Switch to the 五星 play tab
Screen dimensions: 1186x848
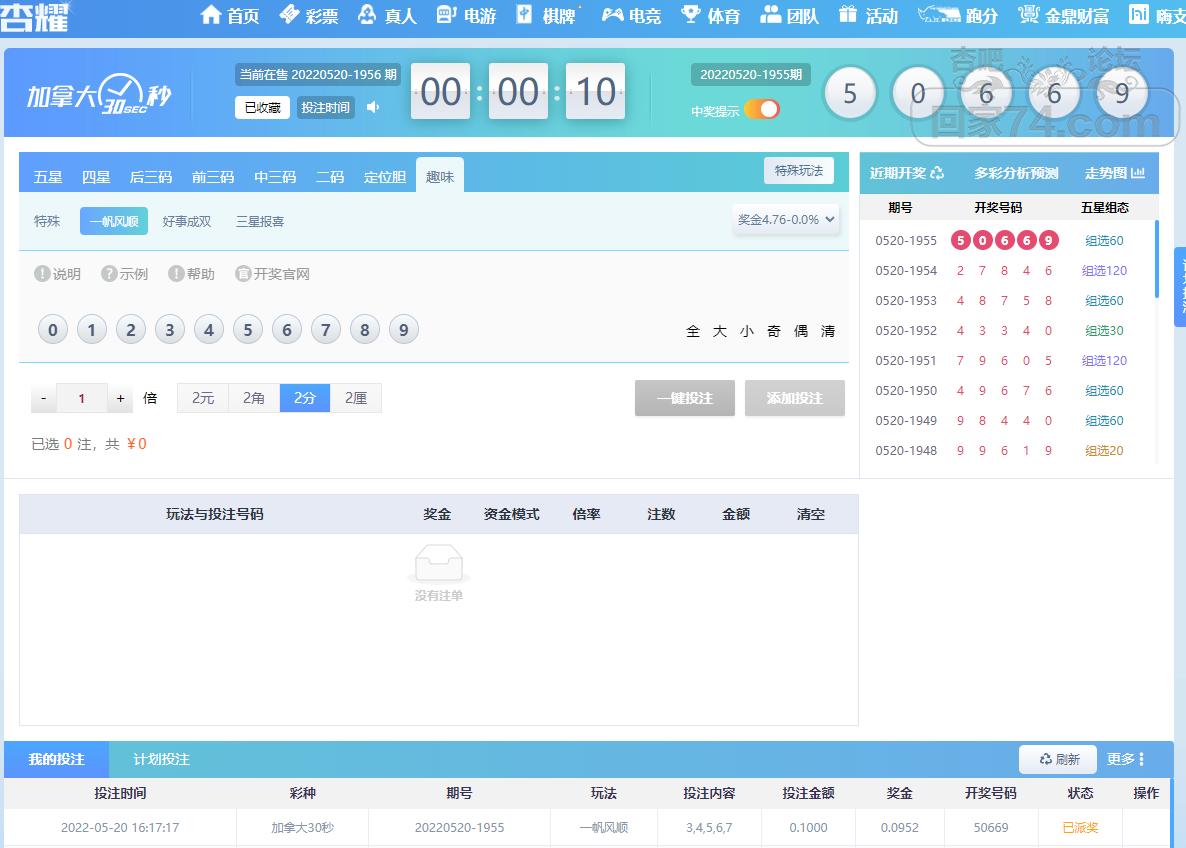(x=48, y=177)
